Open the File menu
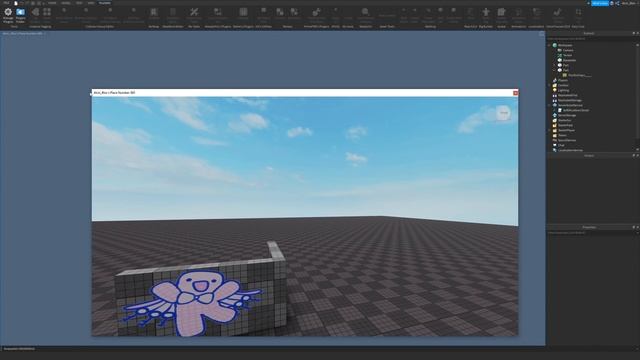The width and height of the screenshot is (640, 360). coord(6,3)
